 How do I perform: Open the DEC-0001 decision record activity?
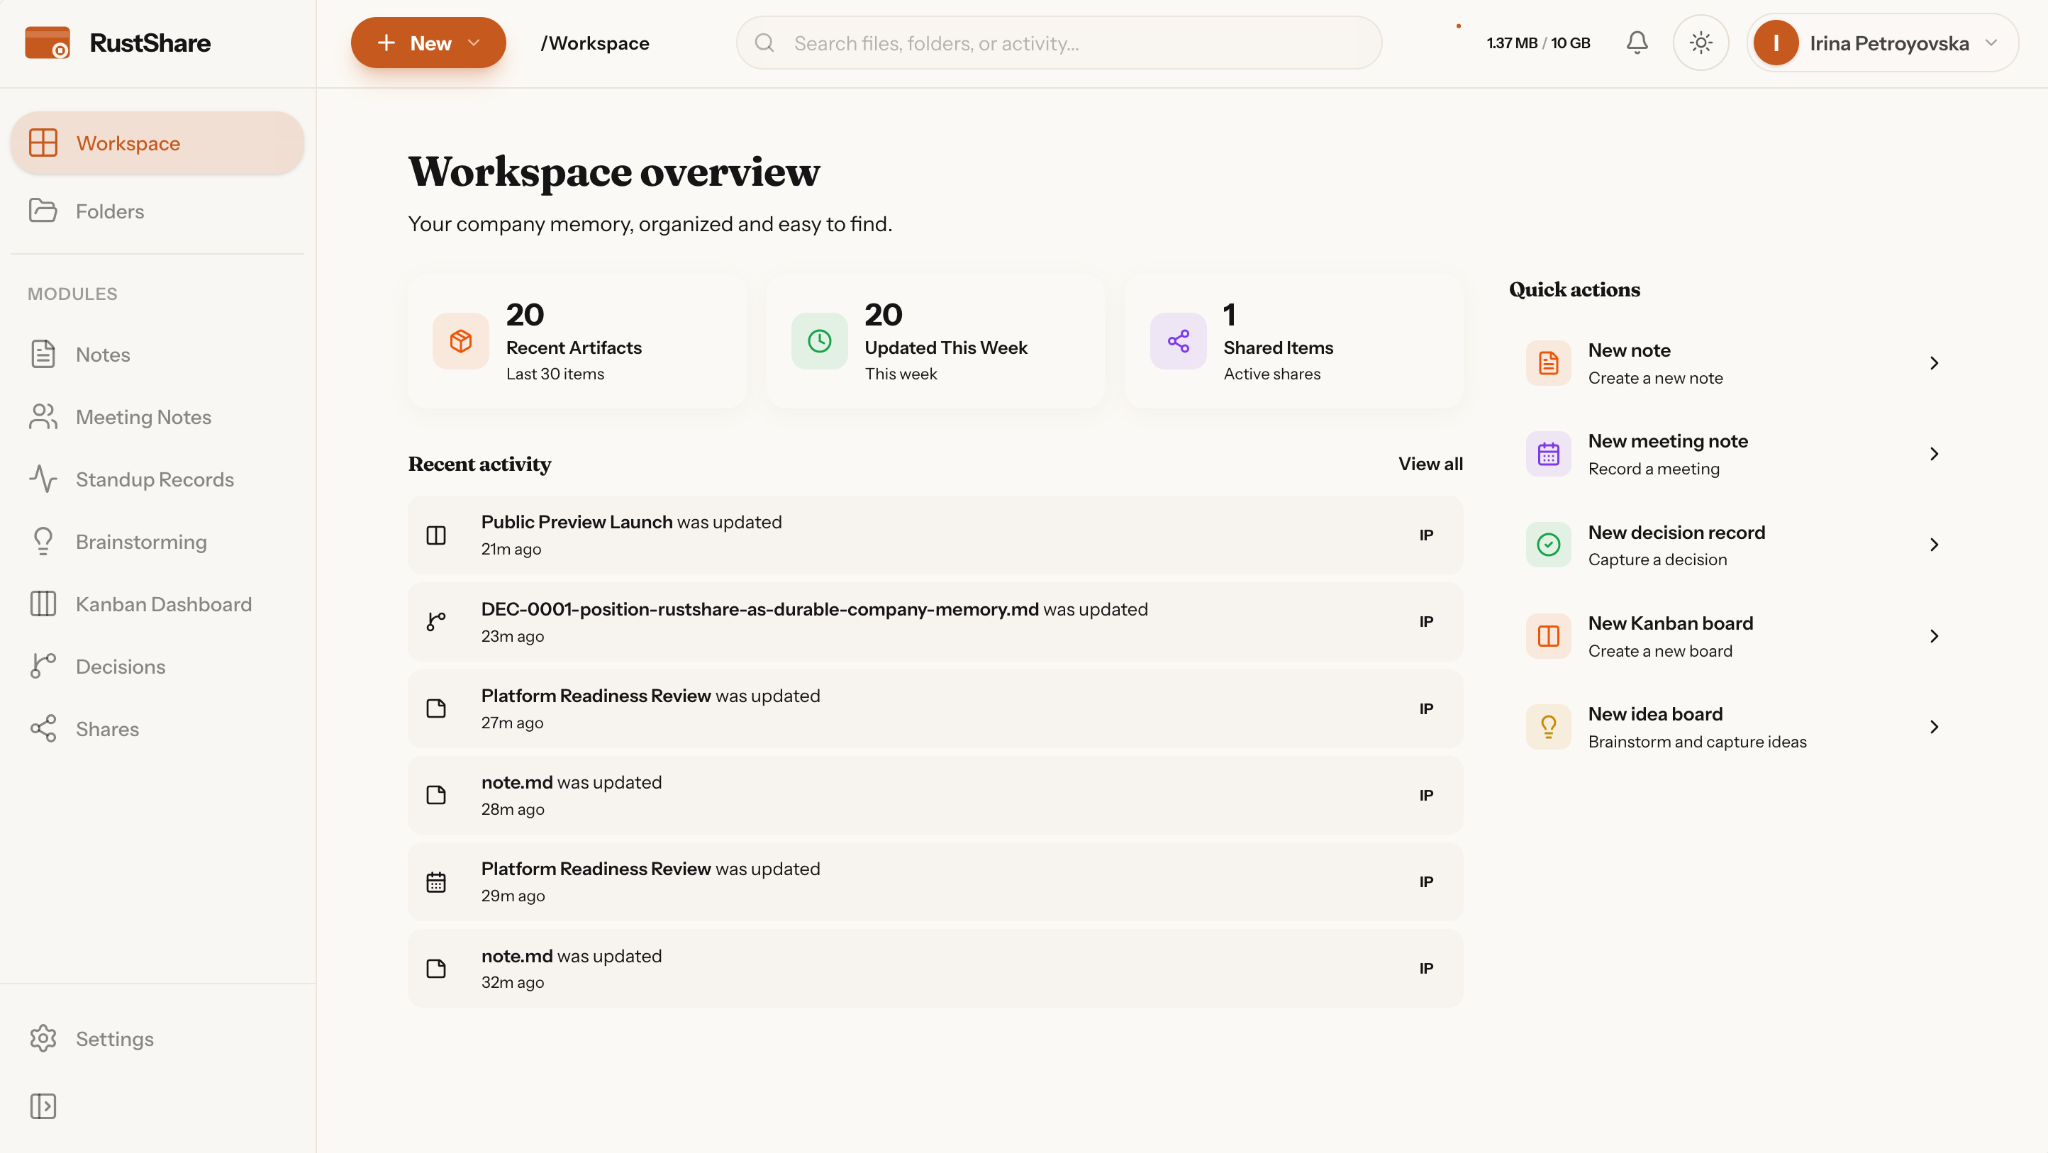click(x=935, y=622)
